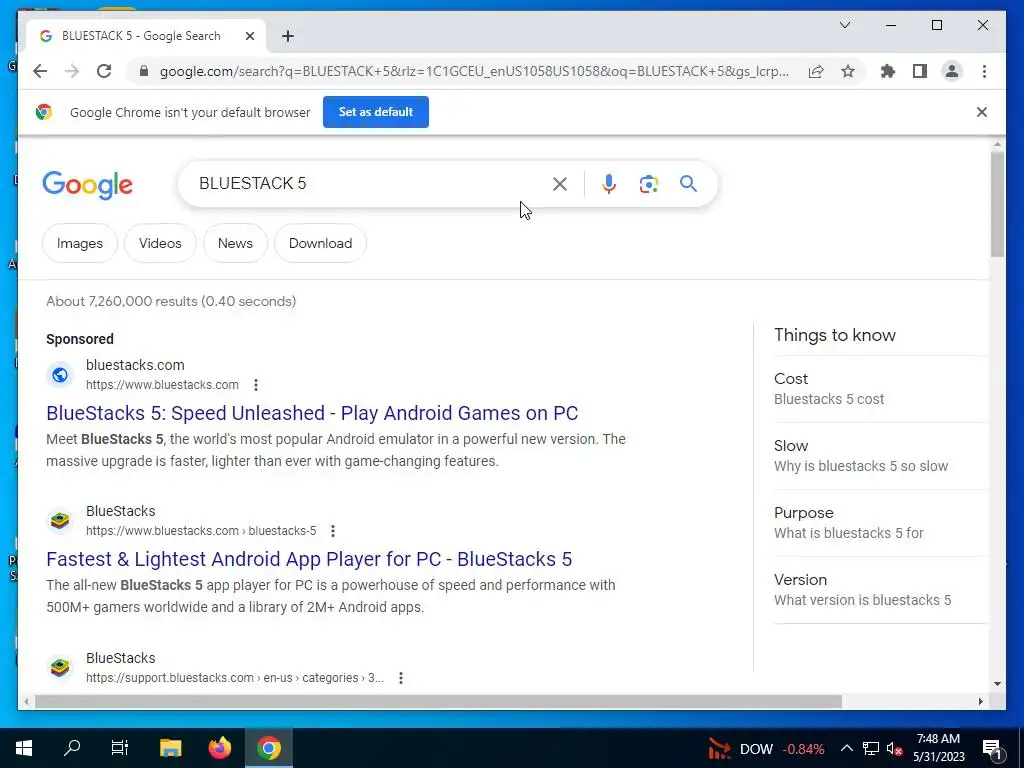The height and width of the screenshot is (768, 1024).
Task: Open the network status tray icon
Action: pos(871,748)
